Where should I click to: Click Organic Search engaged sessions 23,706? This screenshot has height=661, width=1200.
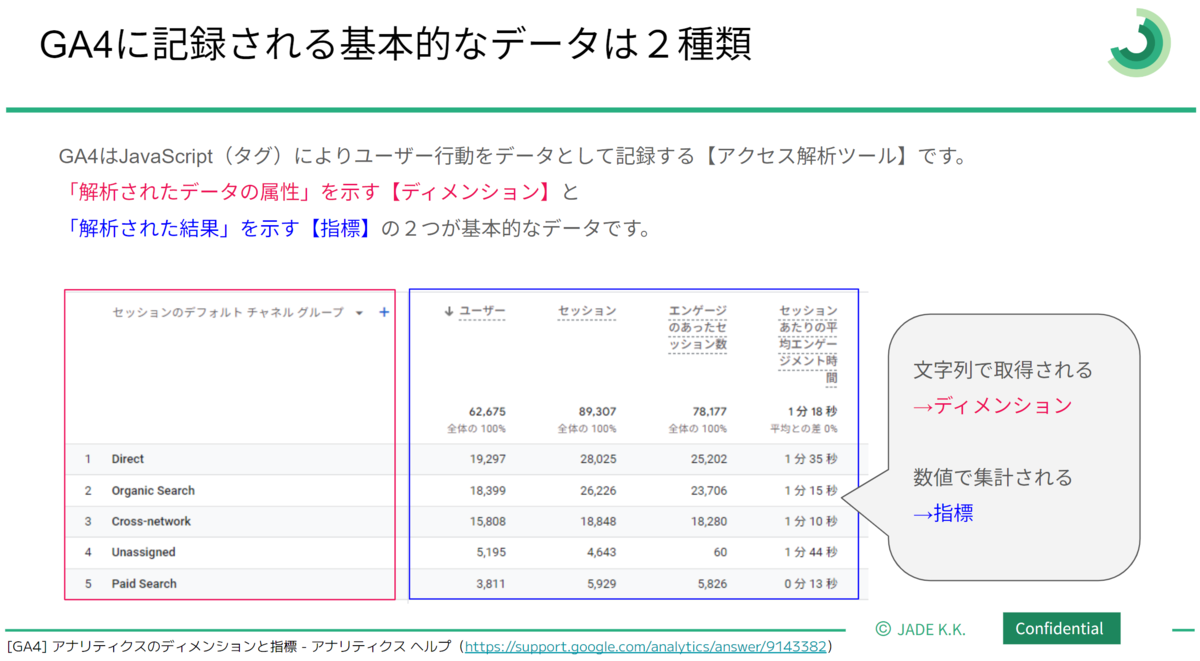point(708,491)
